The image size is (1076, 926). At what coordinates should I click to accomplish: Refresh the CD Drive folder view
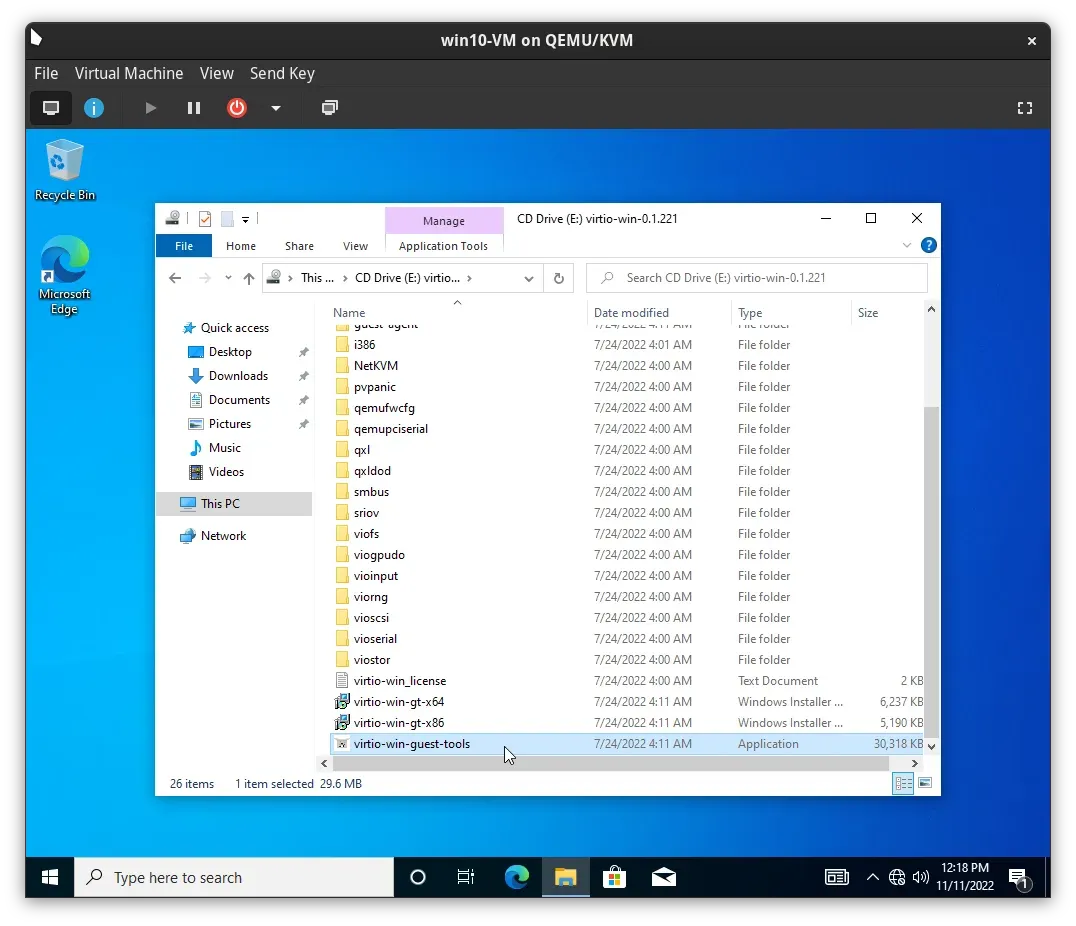click(x=559, y=278)
